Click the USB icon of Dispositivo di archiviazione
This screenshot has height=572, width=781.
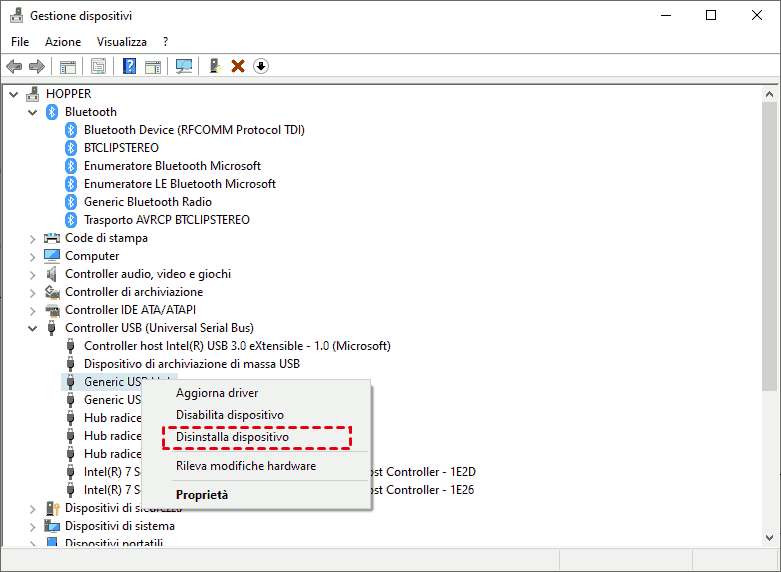pos(71,364)
